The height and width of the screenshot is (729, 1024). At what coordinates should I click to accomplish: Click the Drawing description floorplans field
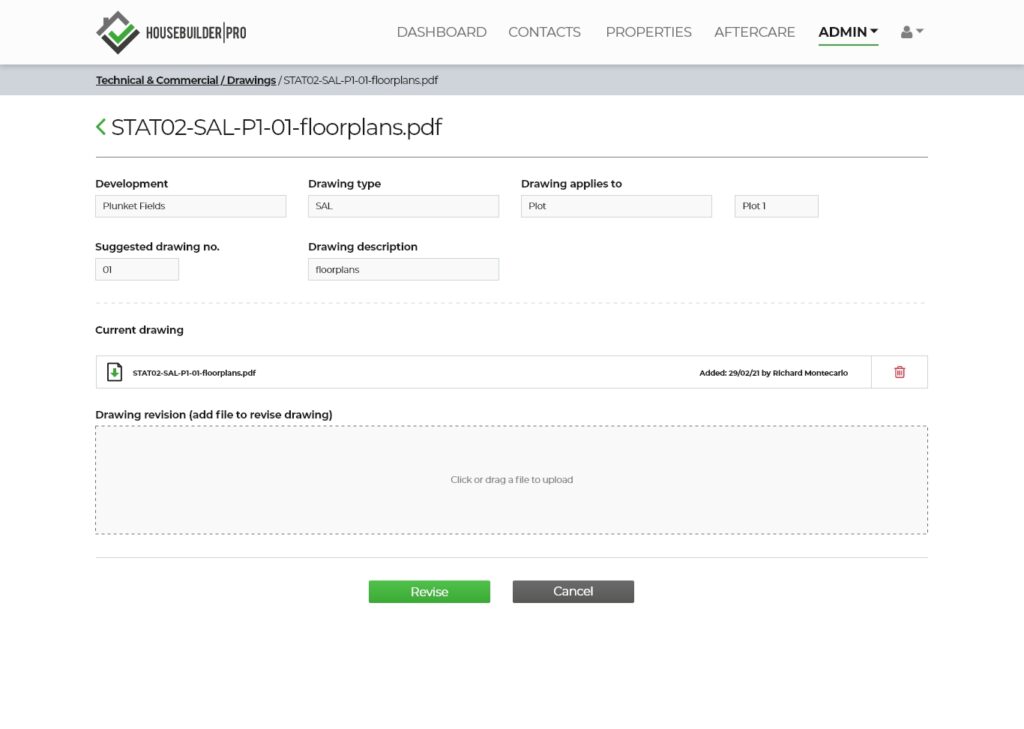click(403, 269)
